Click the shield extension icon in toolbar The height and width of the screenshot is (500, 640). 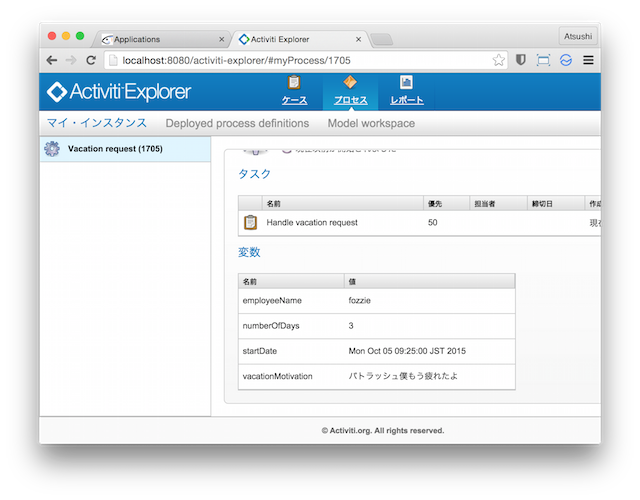coord(521,60)
